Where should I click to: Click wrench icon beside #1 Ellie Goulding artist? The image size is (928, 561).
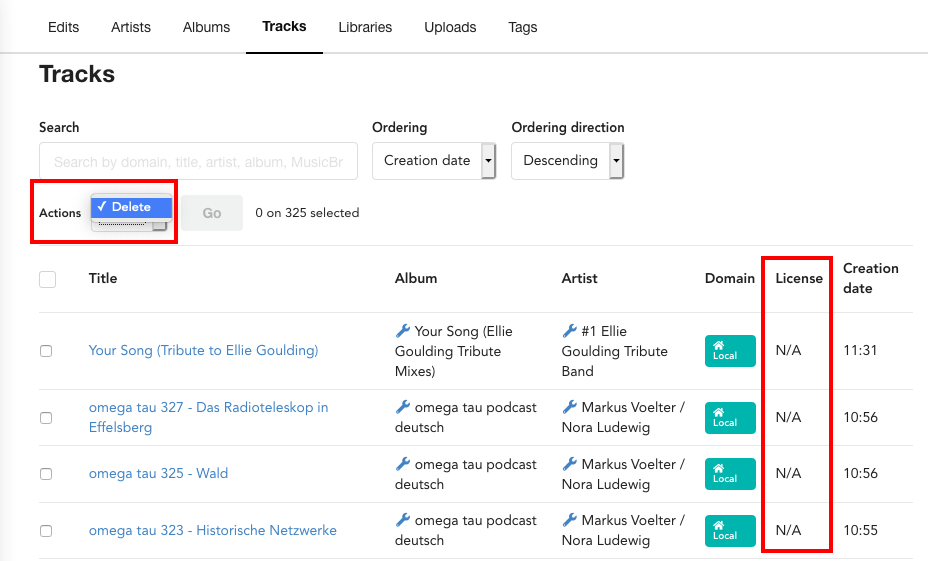click(x=569, y=331)
